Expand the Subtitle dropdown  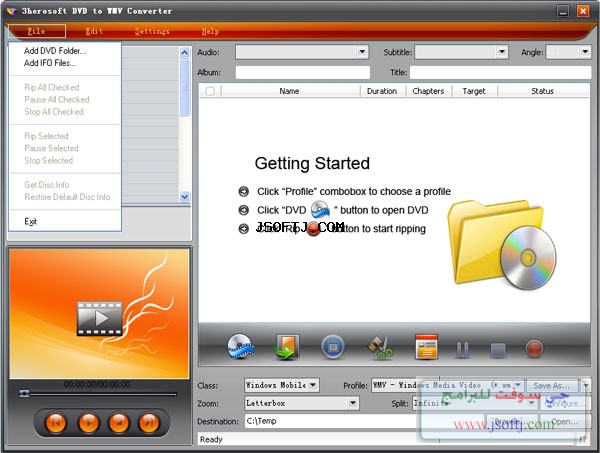[x=502, y=52]
